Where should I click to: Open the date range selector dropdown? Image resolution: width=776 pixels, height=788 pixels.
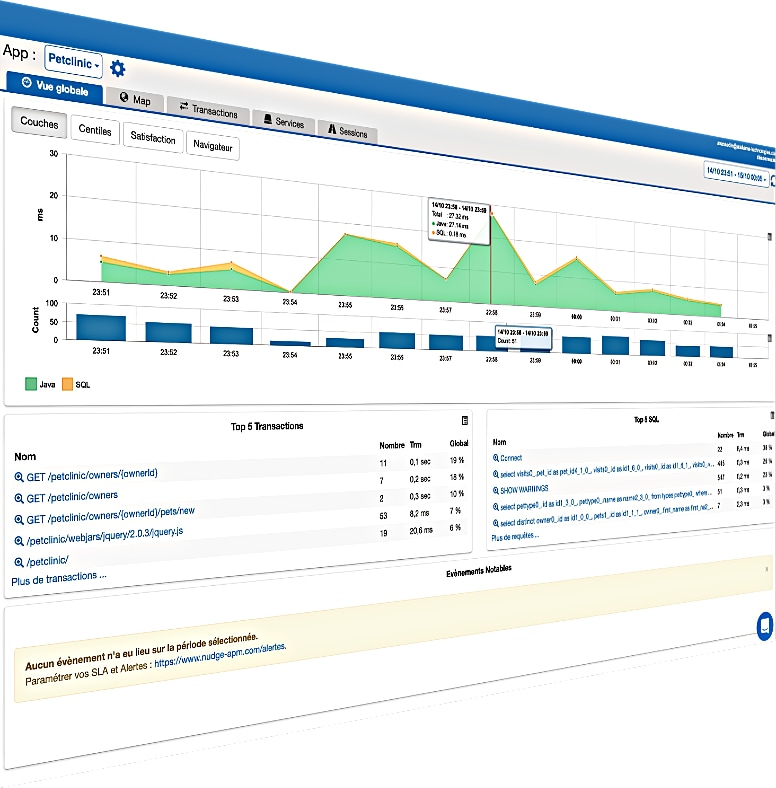(736, 174)
